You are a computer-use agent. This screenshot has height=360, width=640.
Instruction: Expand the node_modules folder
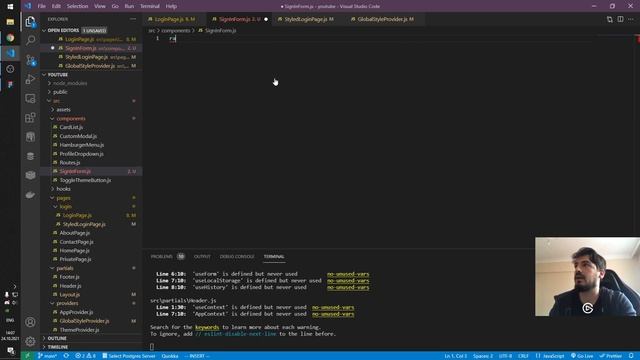(69, 83)
